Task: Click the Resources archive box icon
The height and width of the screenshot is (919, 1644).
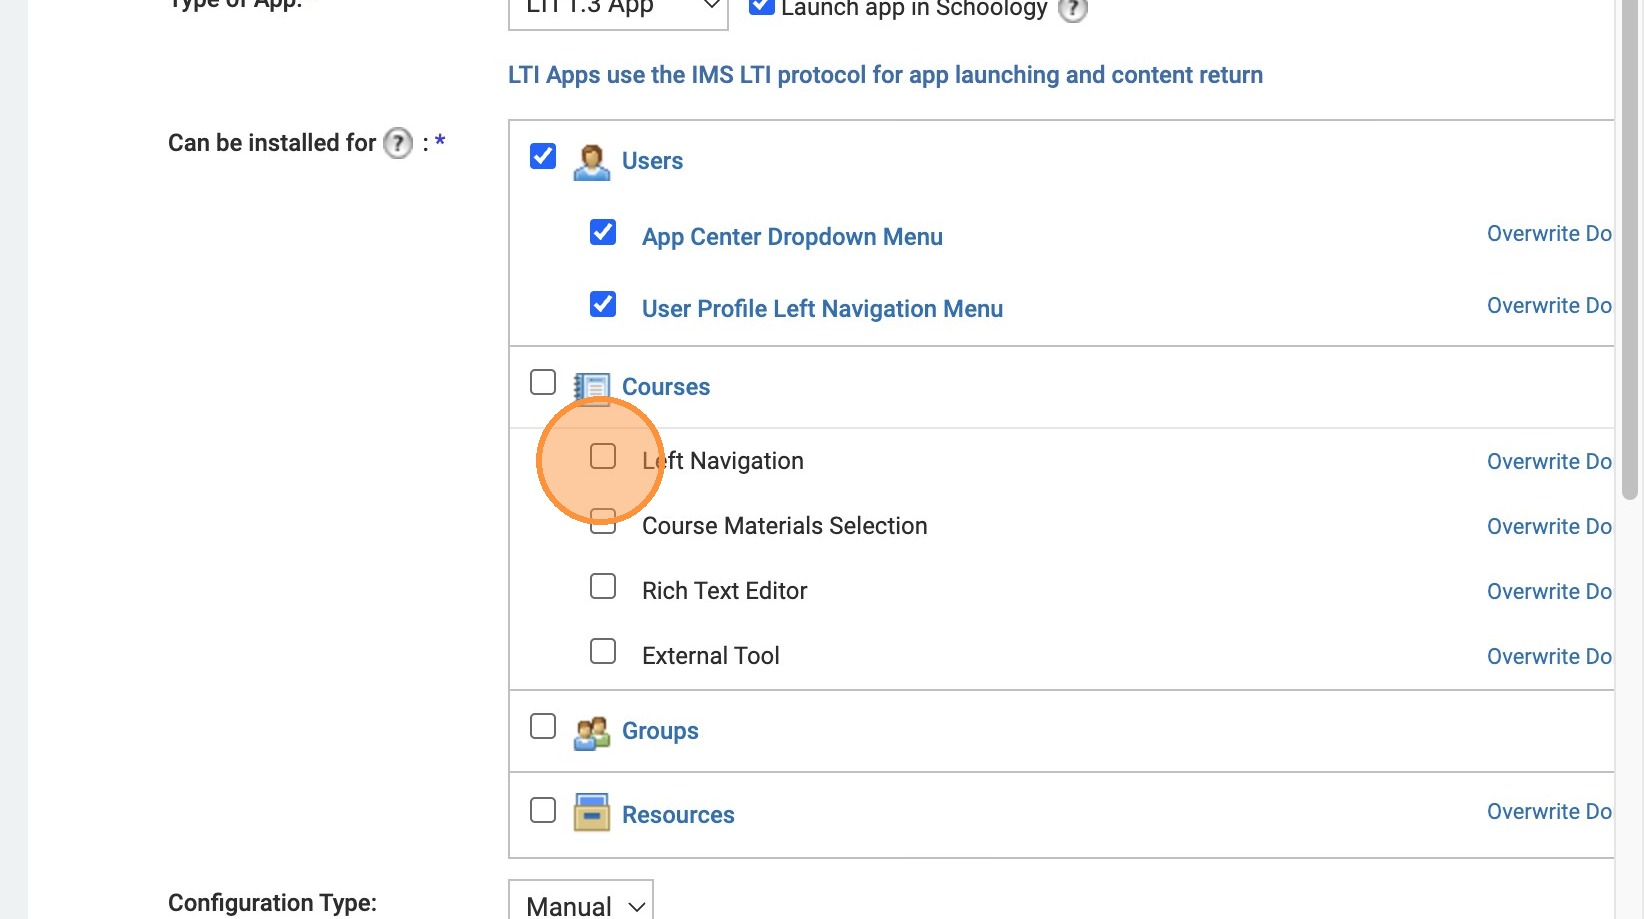Action: (591, 813)
